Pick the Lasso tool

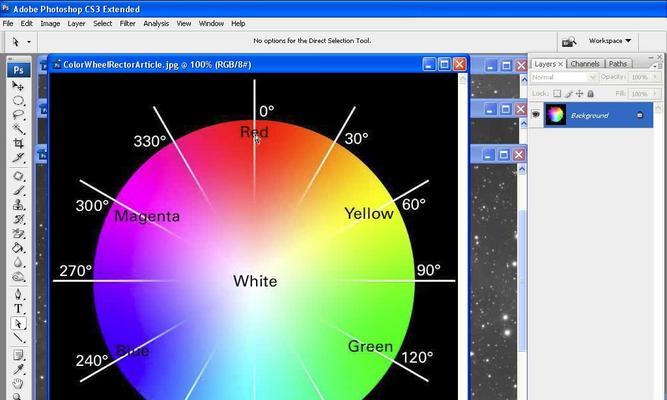[18, 115]
